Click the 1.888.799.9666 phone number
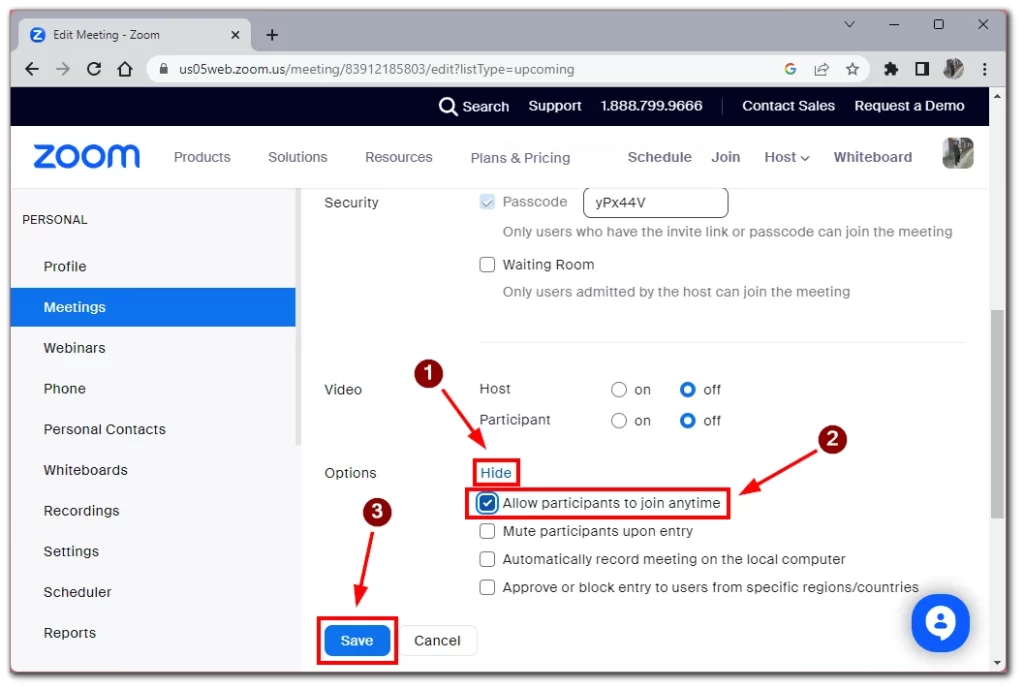This screenshot has width=1024, height=690. pos(652,106)
